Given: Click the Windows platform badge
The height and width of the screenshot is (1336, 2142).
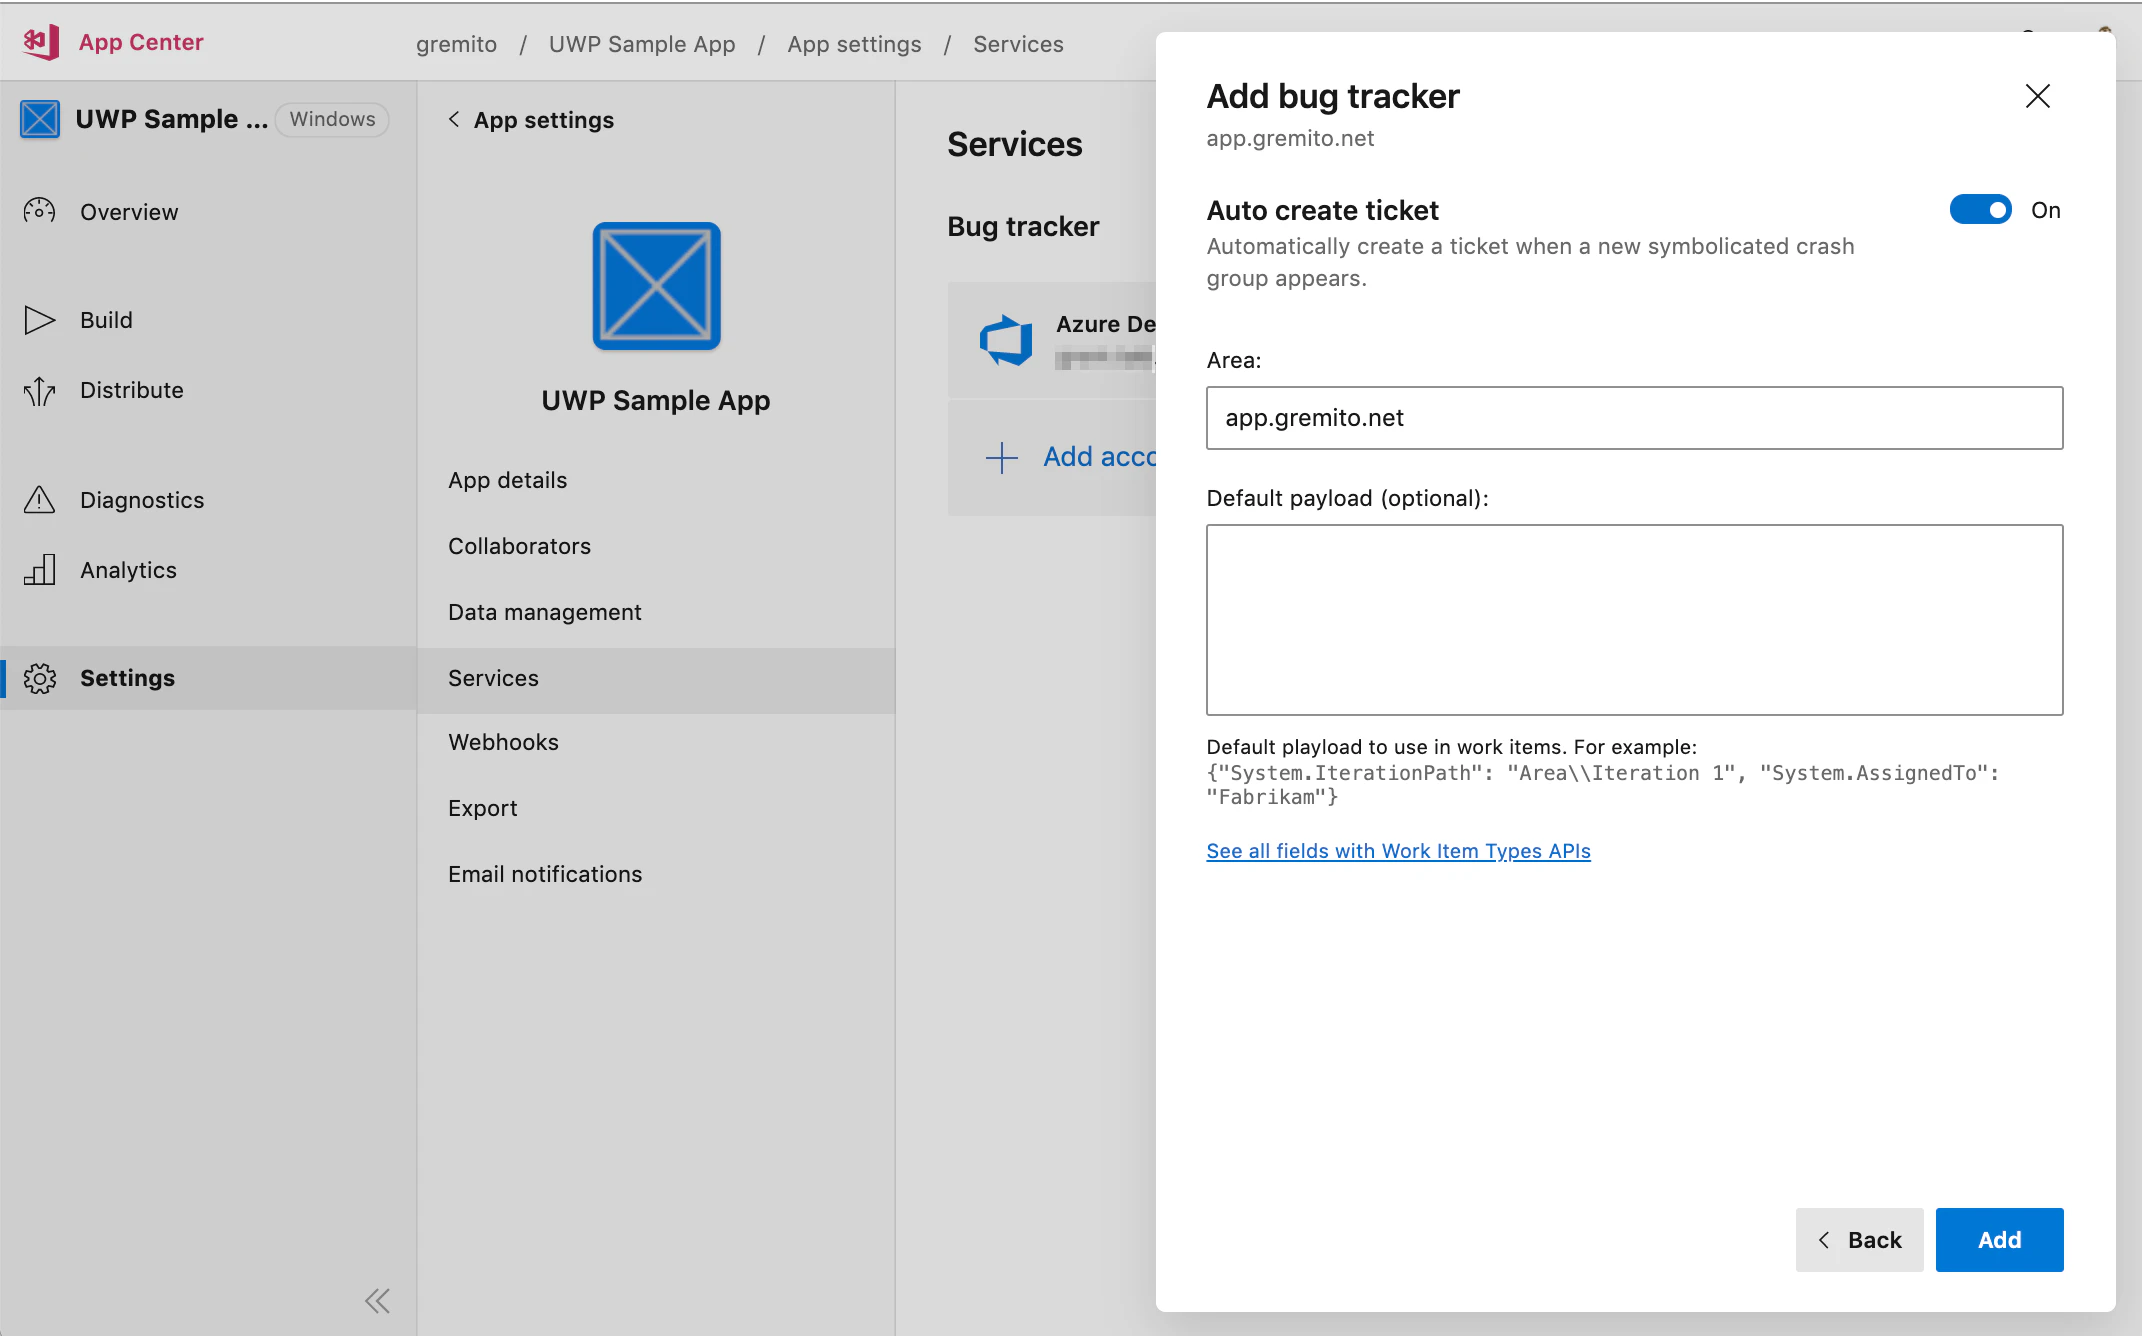Looking at the screenshot, I should [332, 119].
